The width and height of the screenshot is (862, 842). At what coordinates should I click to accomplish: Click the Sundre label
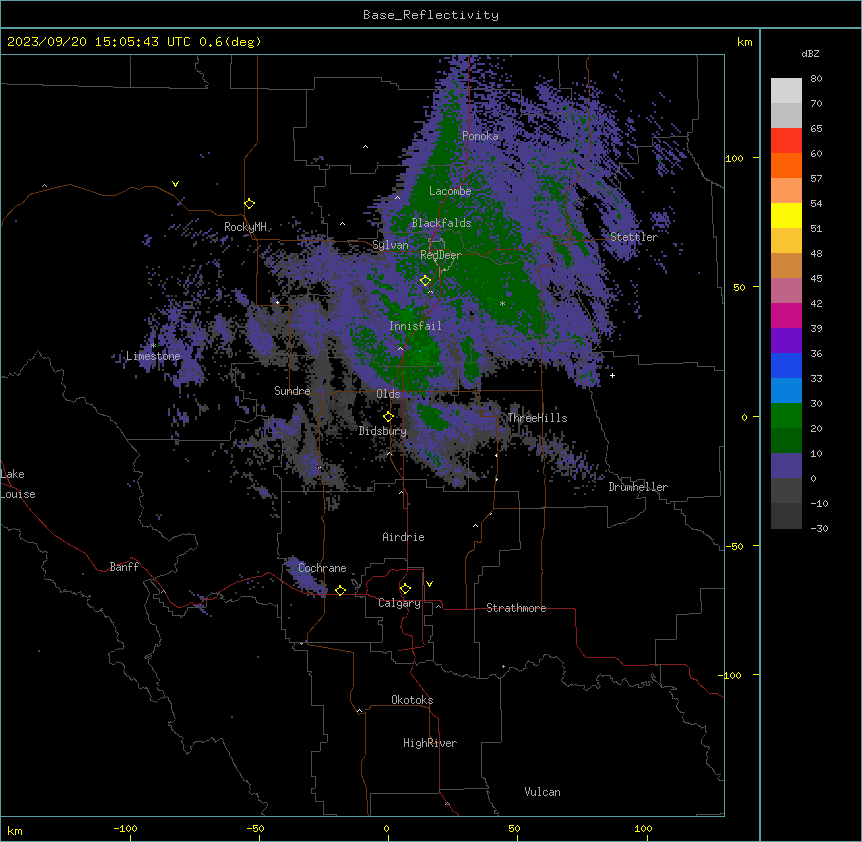click(x=292, y=391)
